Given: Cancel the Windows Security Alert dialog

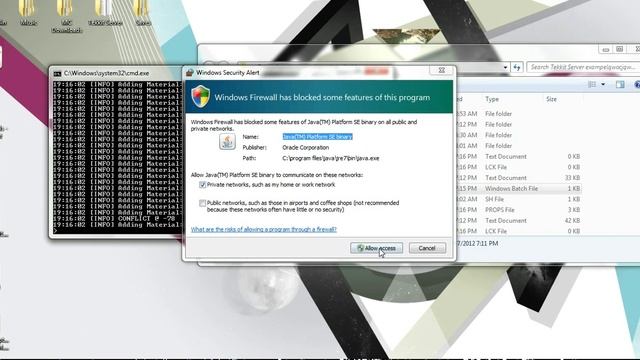Looking at the screenshot, I should (x=427, y=248).
